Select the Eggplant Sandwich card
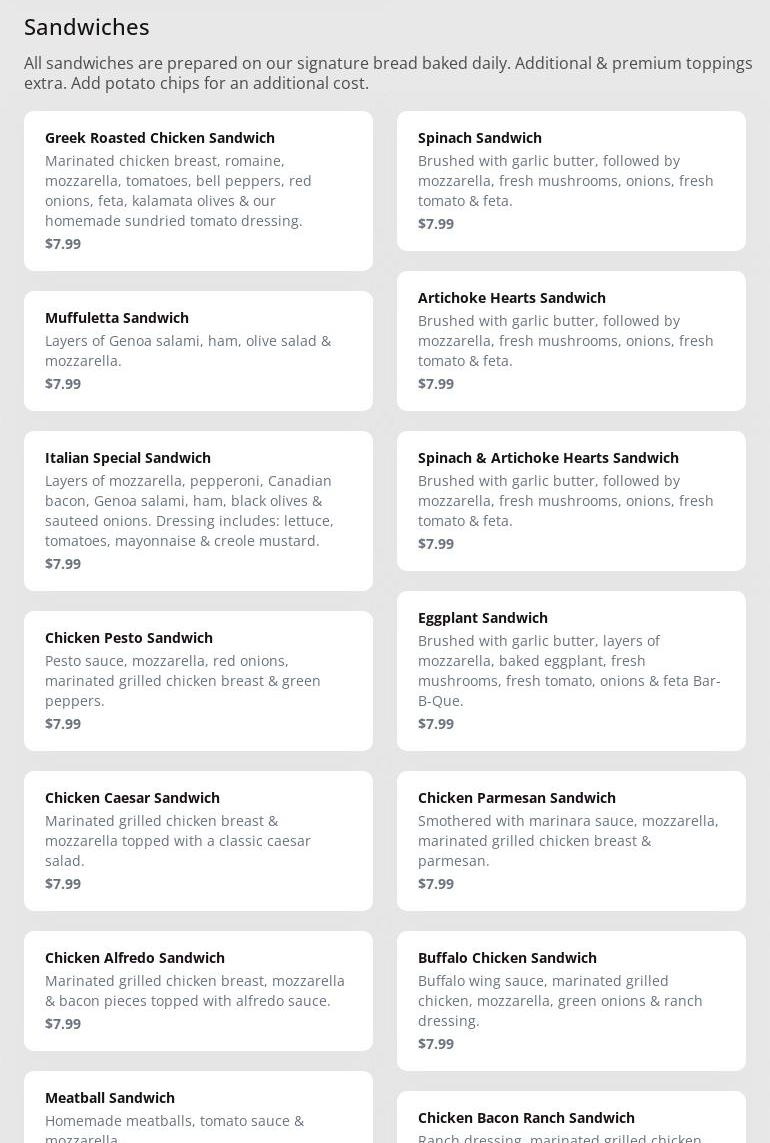 [x=571, y=671]
